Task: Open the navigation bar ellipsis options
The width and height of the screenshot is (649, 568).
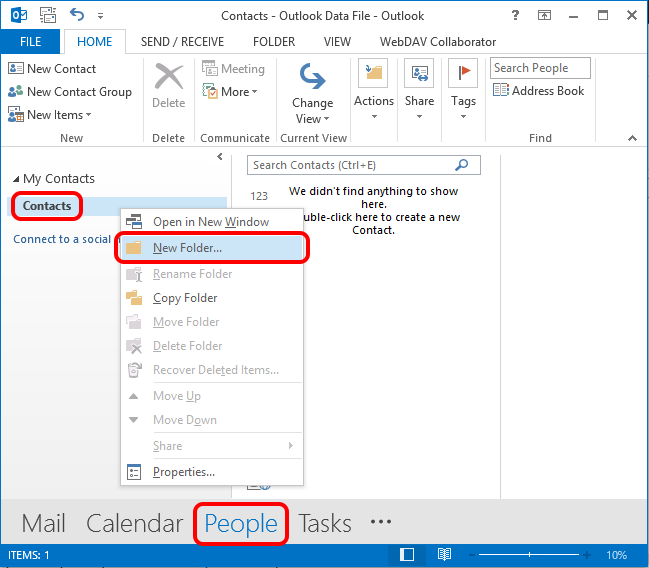Action: point(381,522)
